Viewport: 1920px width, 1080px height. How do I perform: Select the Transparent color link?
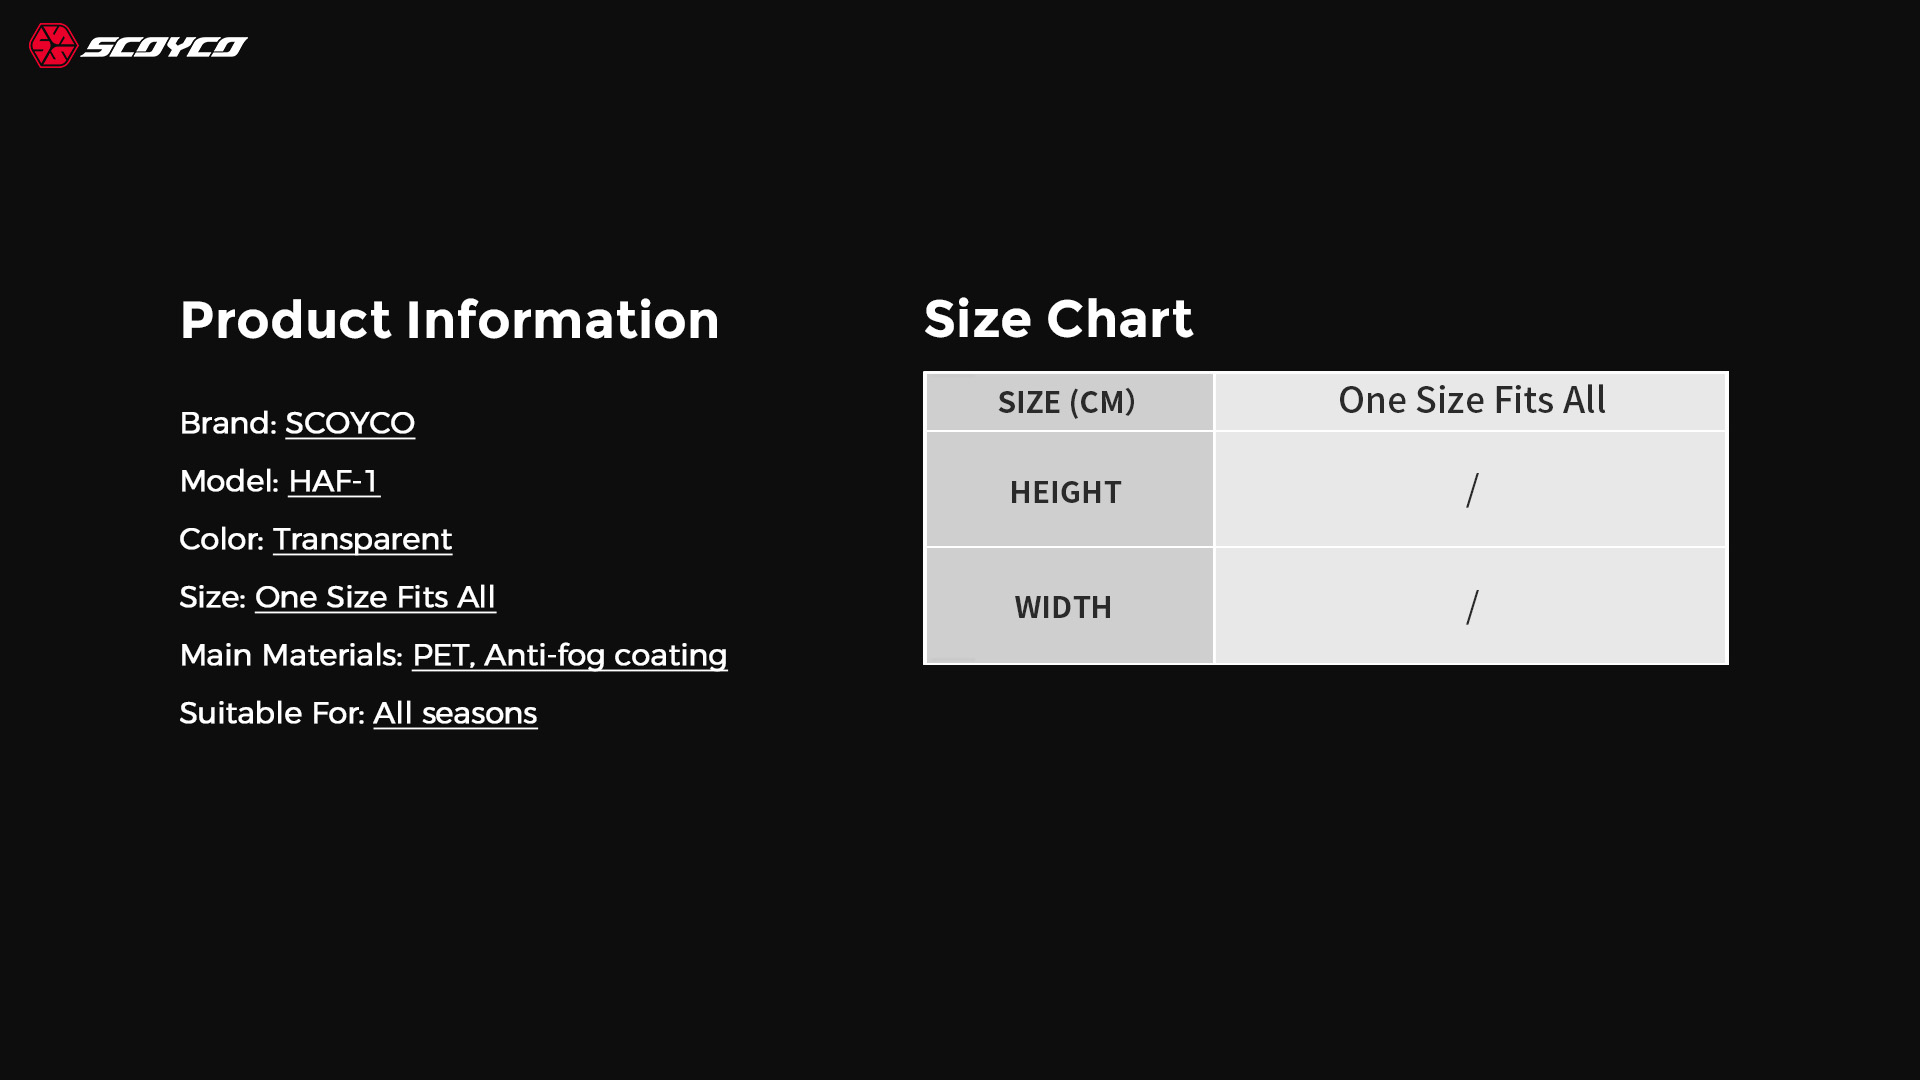click(x=362, y=539)
